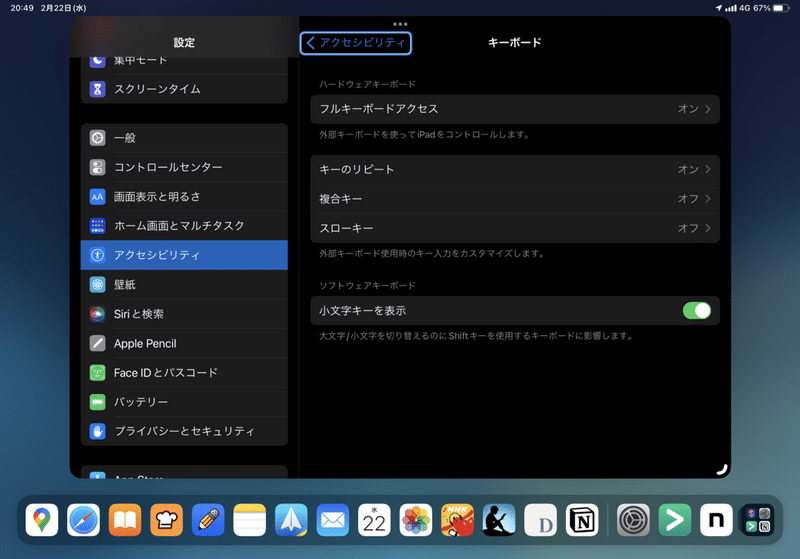Tap the Siri icon in sidebar
The height and width of the screenshot is (559, 800).
pyautogui.click(x=97, y=314)
